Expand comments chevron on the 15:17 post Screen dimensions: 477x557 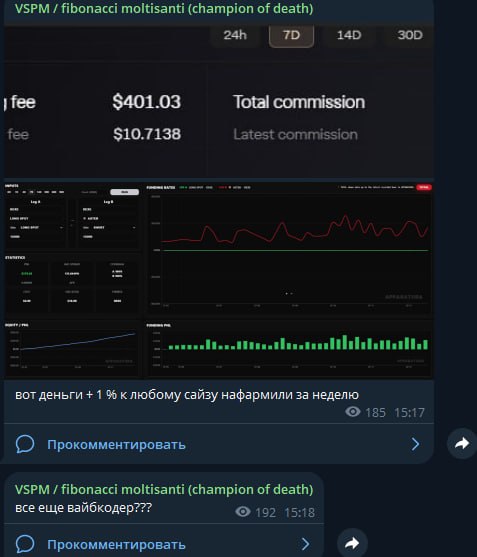click(x=415, y=444)
